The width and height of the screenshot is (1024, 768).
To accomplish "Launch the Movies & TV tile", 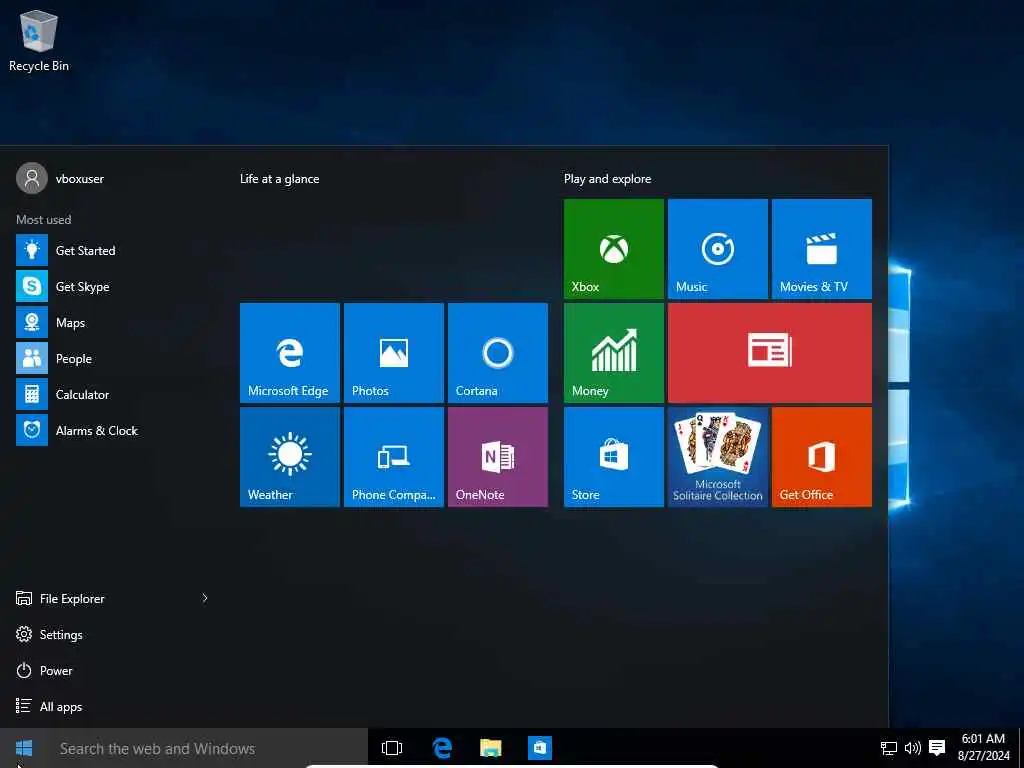I will [x=822, y=249].
